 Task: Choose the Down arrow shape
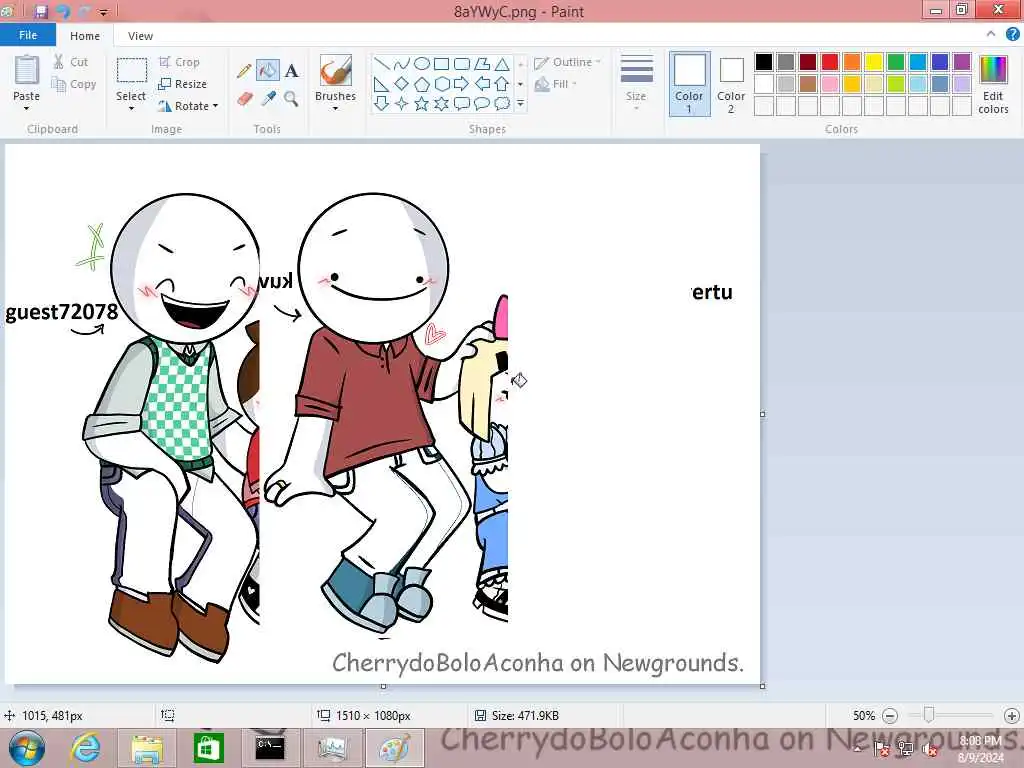pos(382,103)
